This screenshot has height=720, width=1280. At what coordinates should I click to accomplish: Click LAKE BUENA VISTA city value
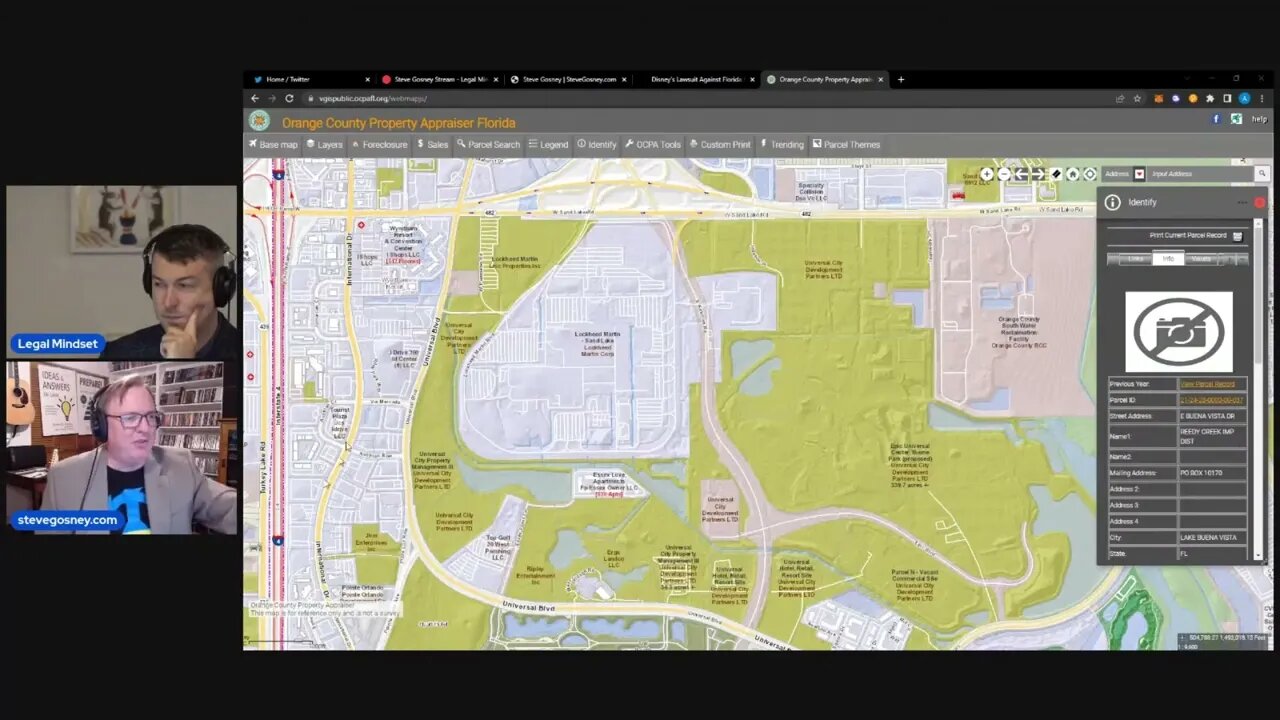(x=1208, y=538)
